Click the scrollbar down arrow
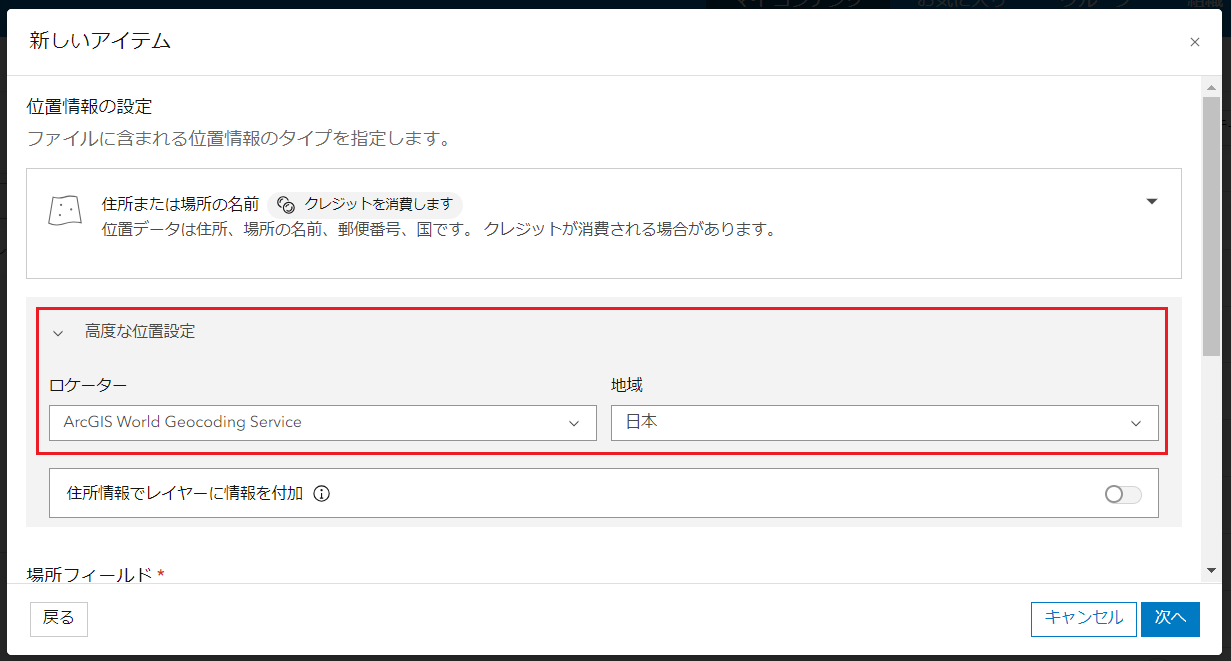The height and width of the screenshot is (661, 1231). click(x=1211, y=570)
